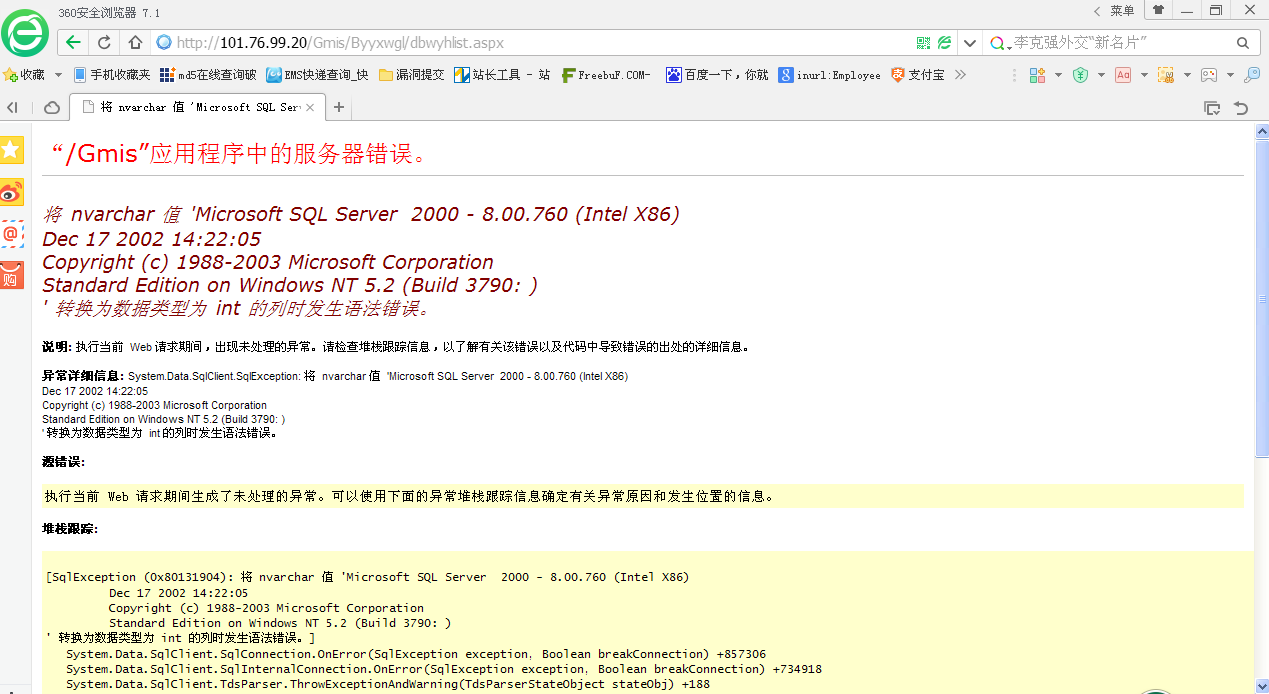1269x694 pixels.
Task: Restore the recently closed tab
Action: click(x=1242, y=107)
